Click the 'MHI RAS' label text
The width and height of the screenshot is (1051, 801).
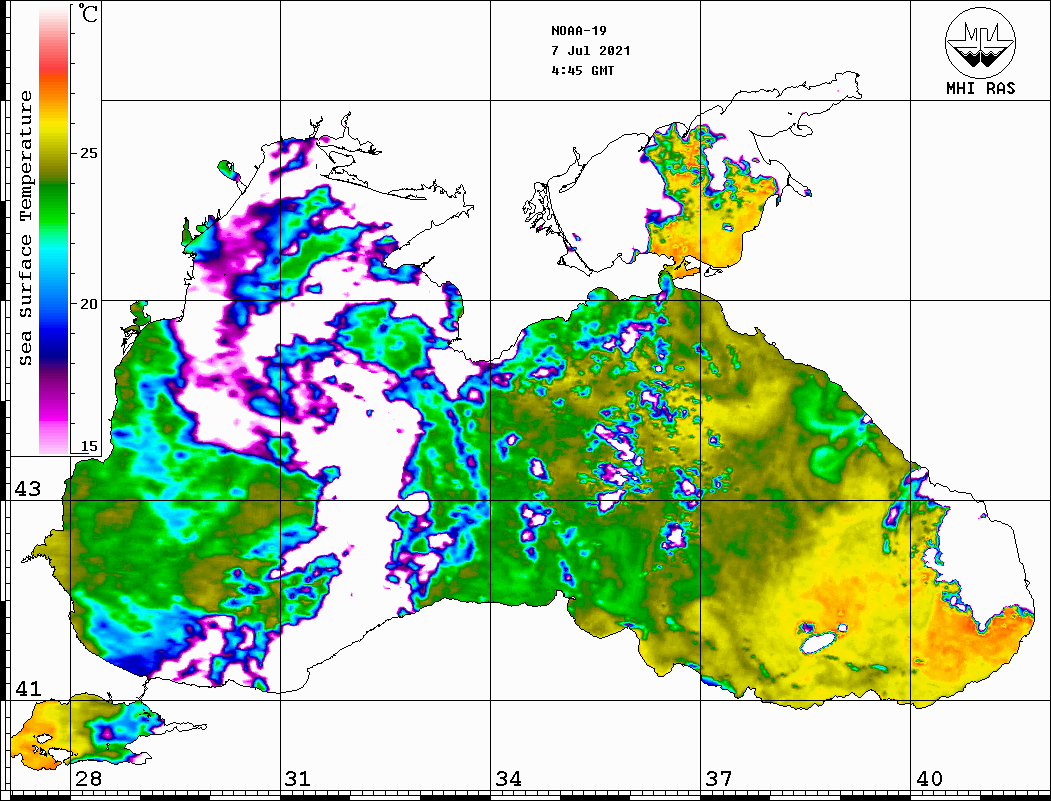click(x=981, y=88)
